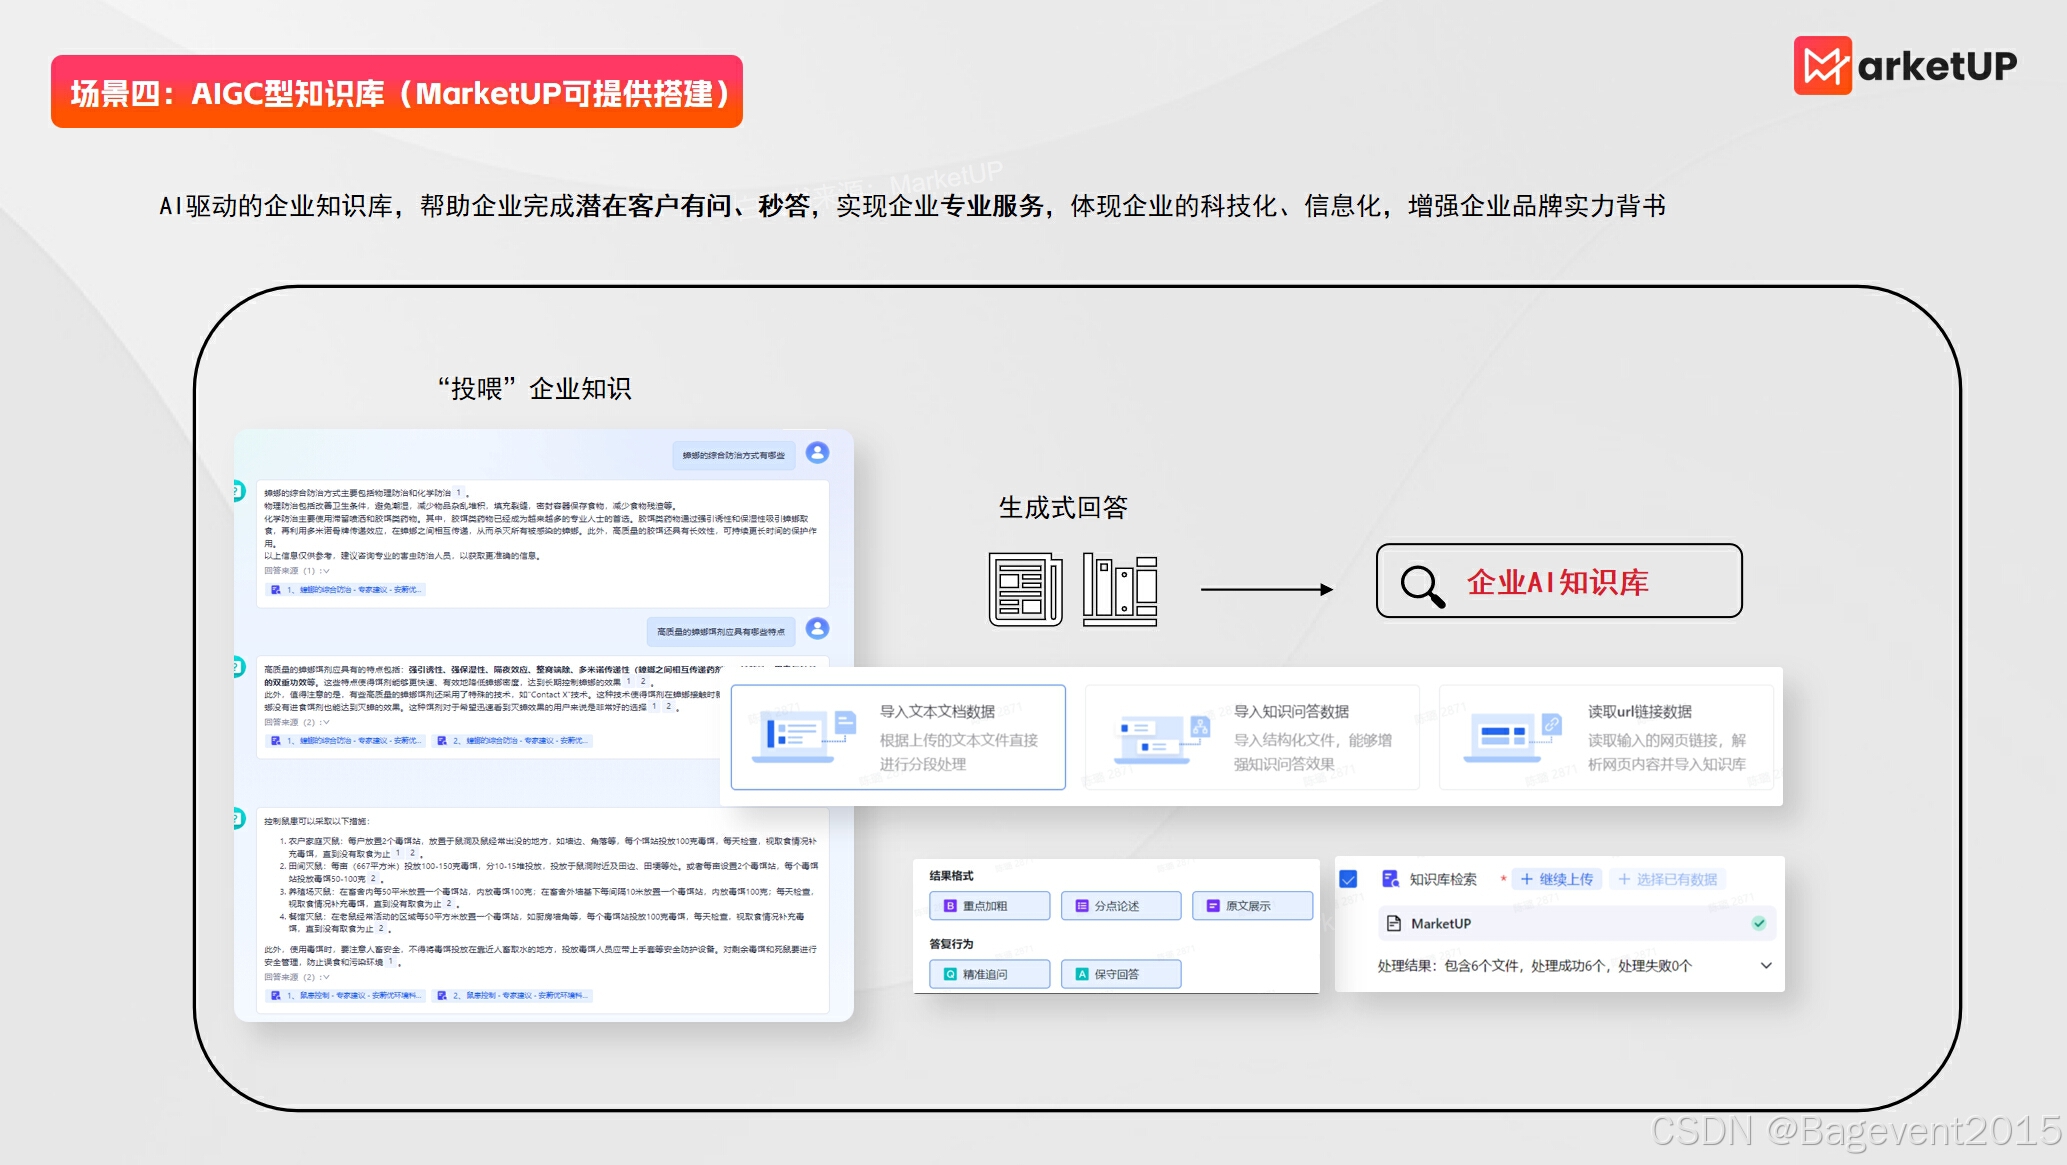Click the user avatar beside second chat question

(817, 629)
